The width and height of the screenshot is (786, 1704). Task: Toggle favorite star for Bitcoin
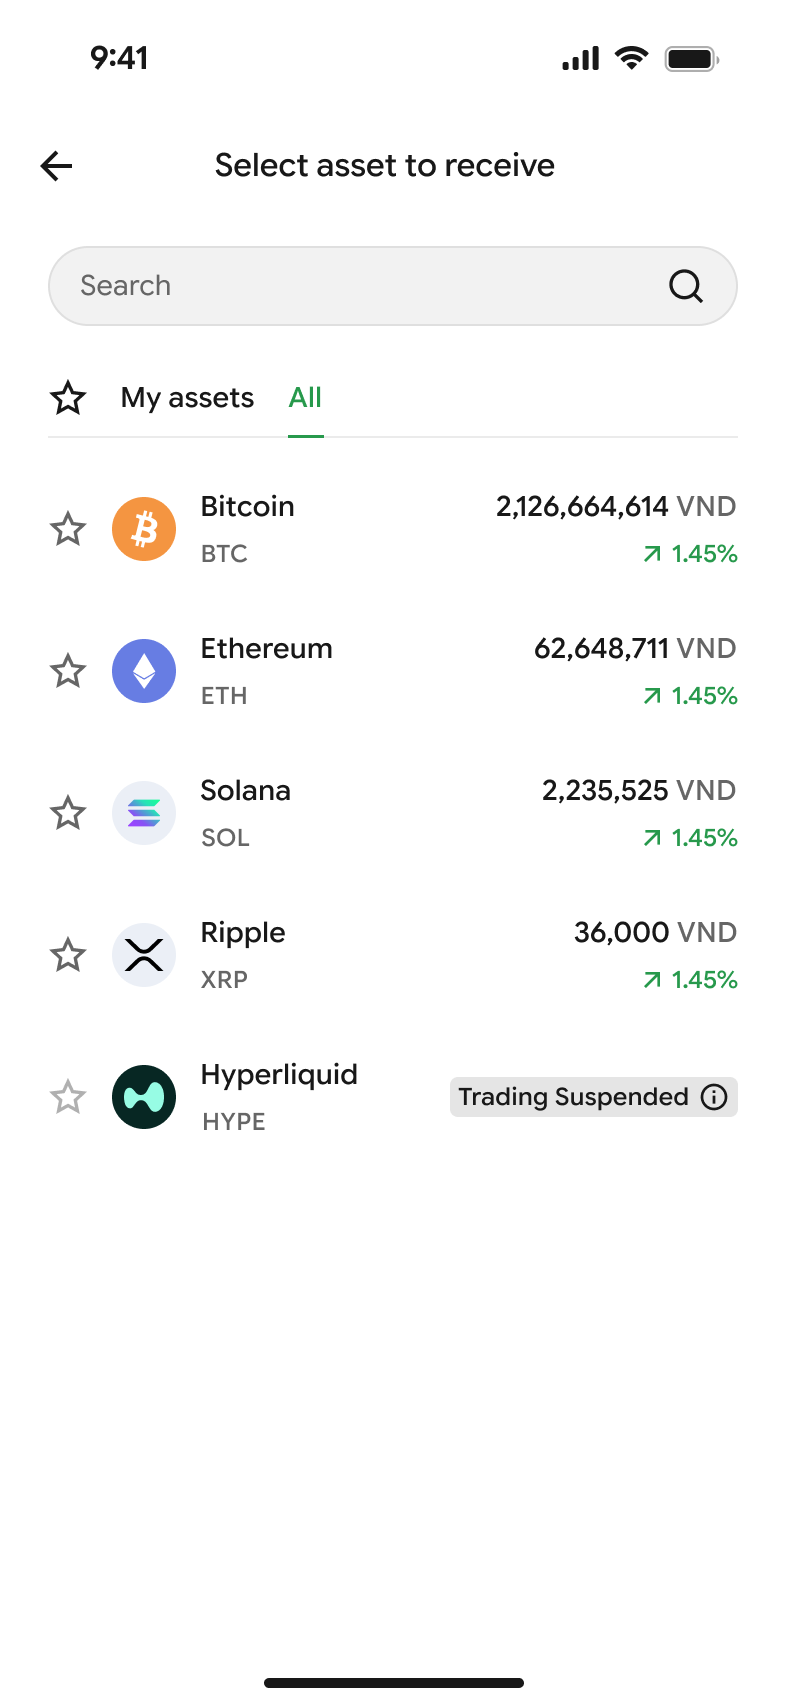(x=68, y=529)
